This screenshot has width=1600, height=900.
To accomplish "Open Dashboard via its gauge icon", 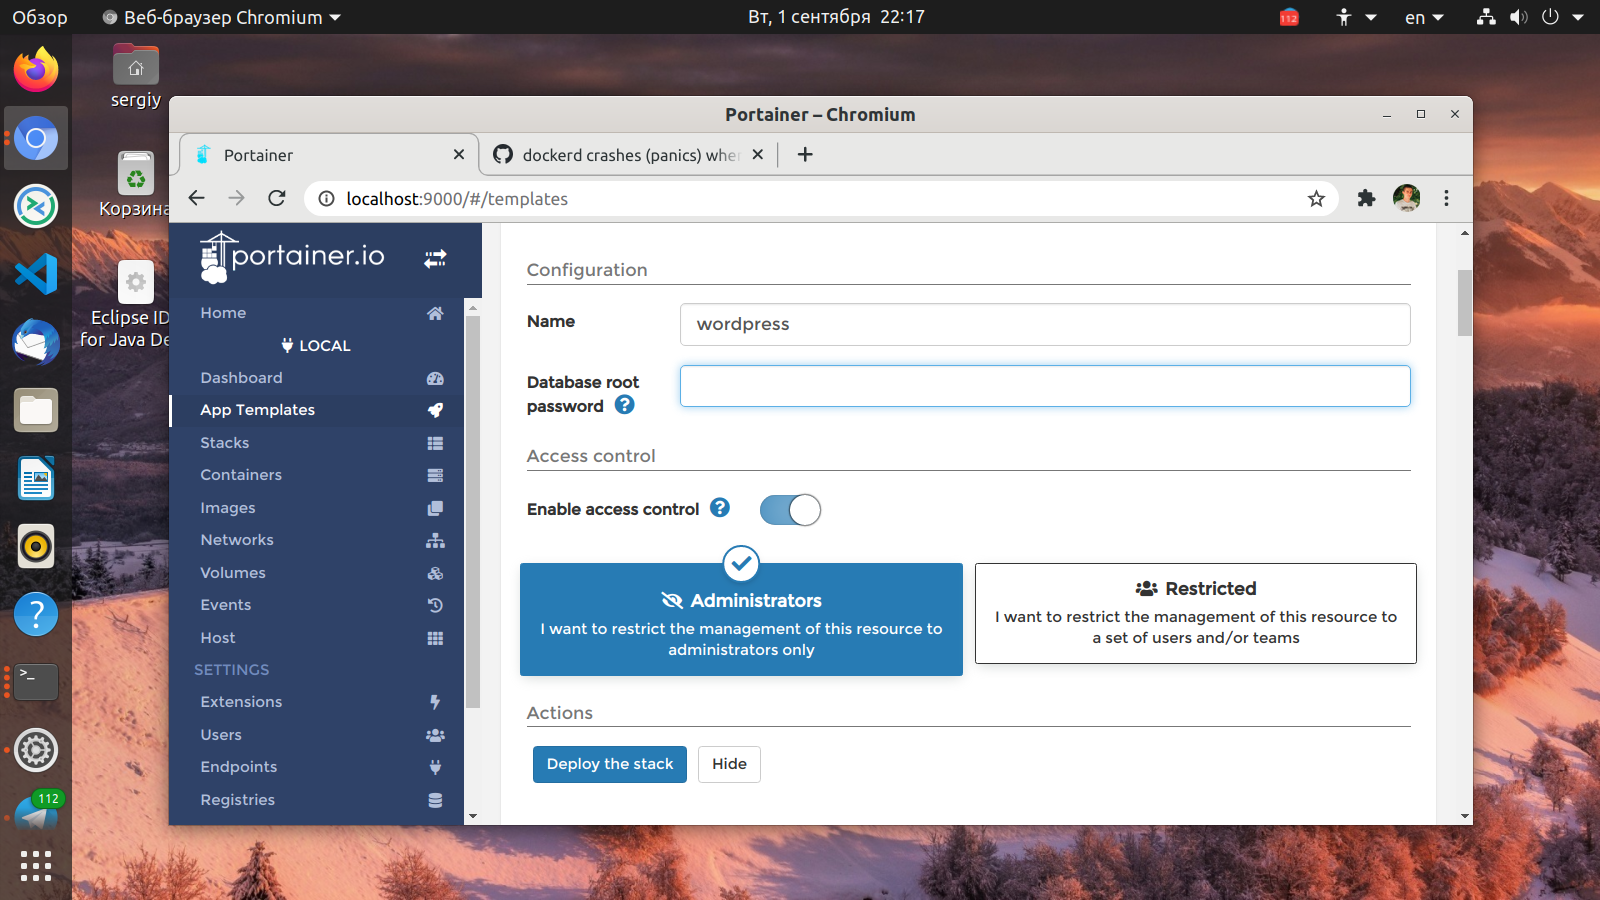I will pyautogui.click(x=435, y=378).
